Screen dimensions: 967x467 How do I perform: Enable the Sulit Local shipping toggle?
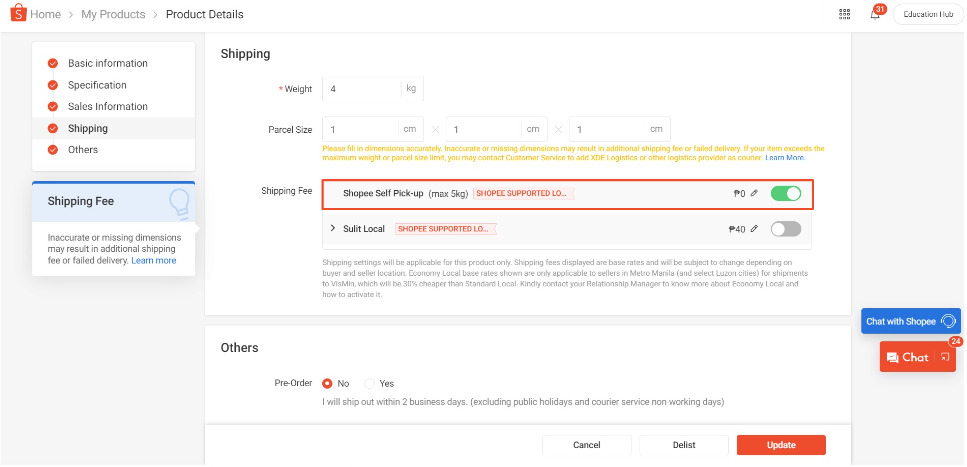tap(786, 229)
